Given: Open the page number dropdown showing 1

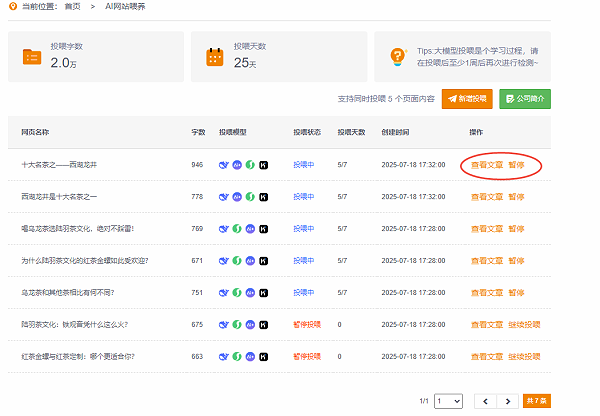Looking at the screenshot, I should pyautogui.click(x=448, y=401).
